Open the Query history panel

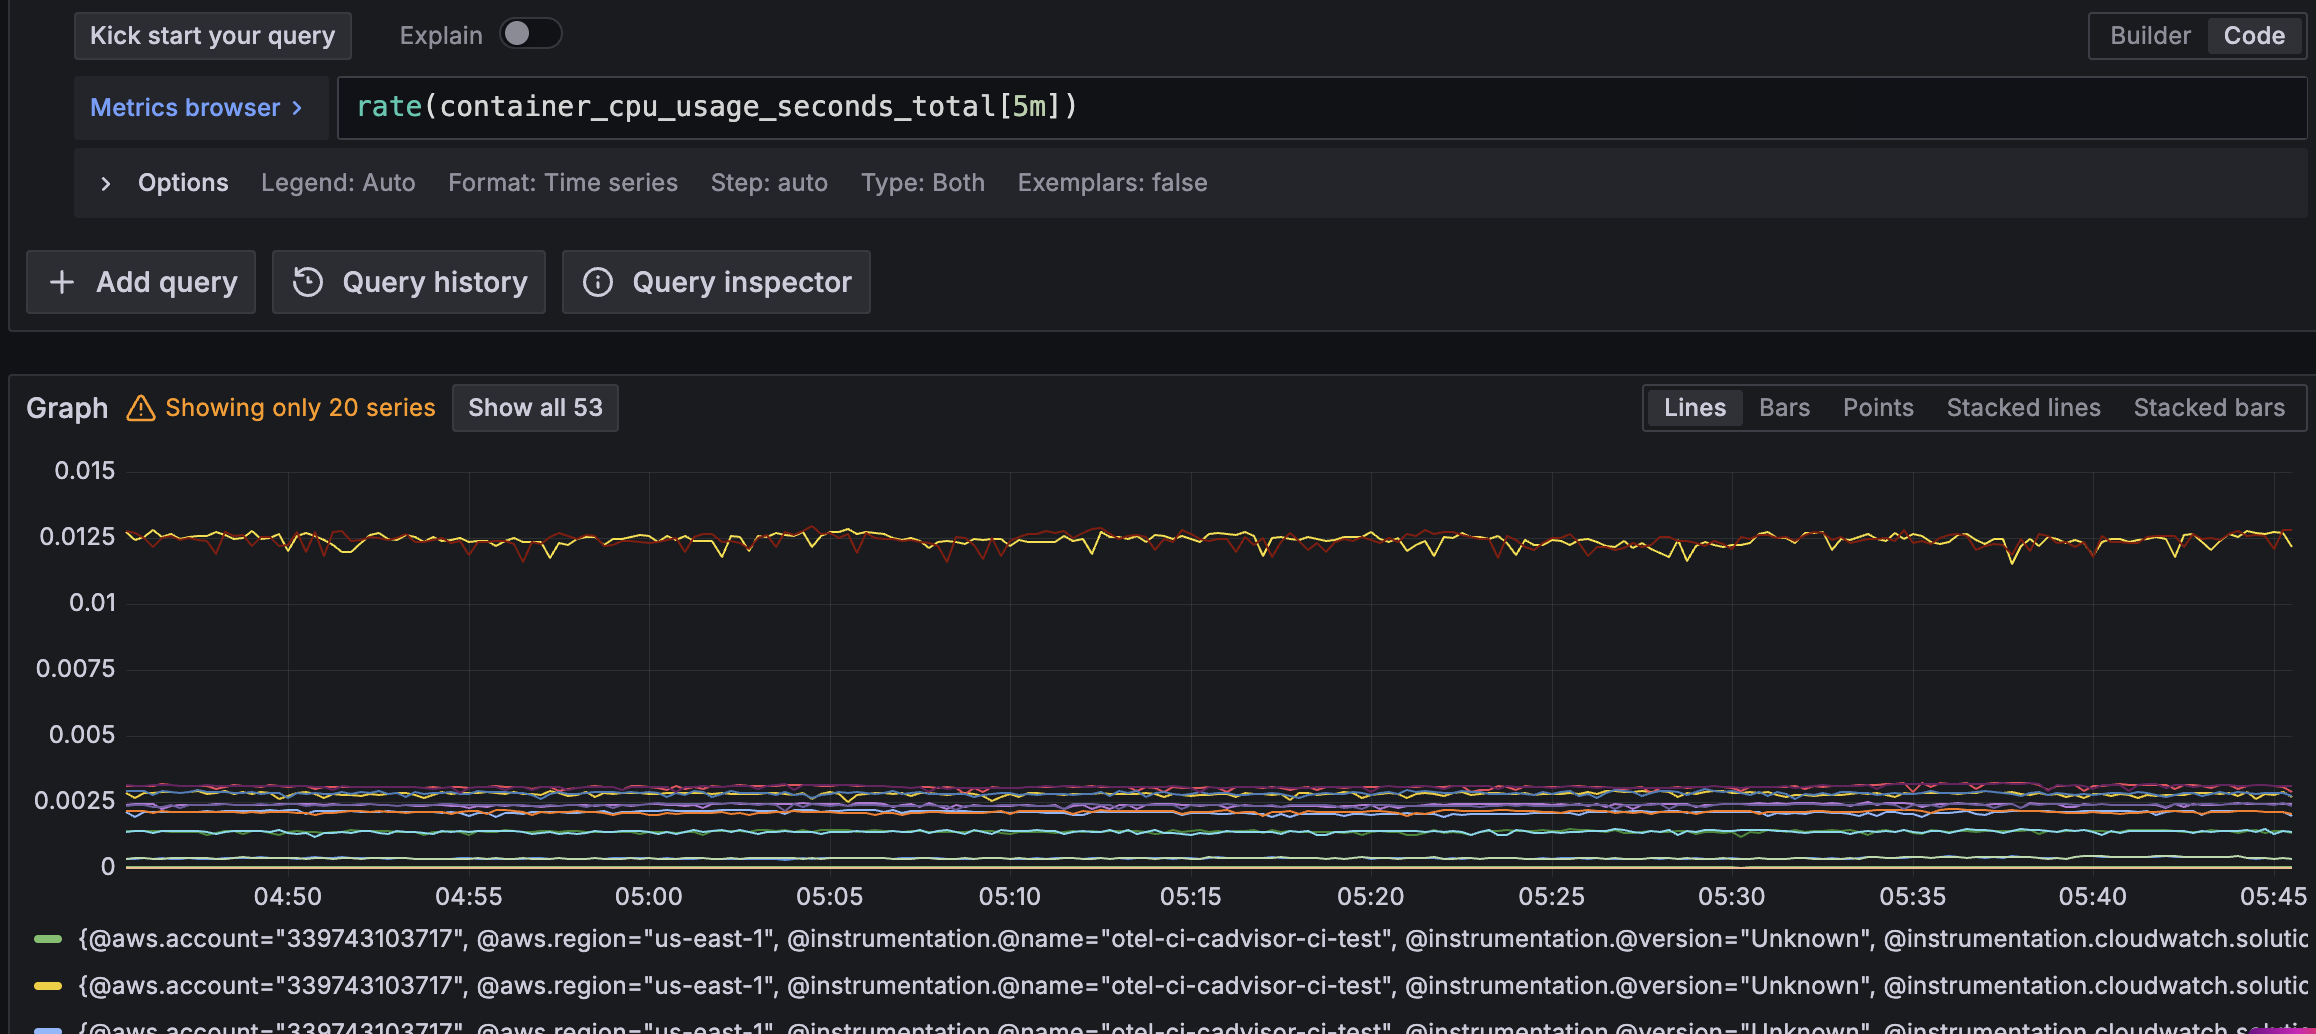(408, 282)
